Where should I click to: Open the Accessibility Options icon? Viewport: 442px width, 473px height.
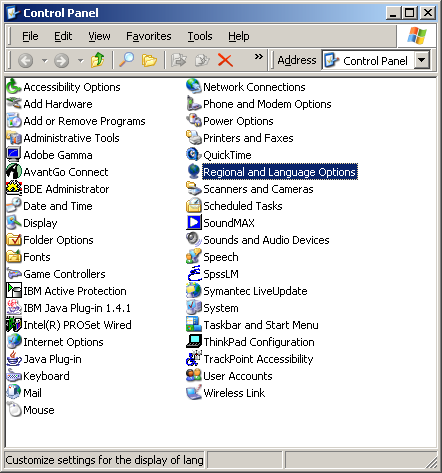14,87
